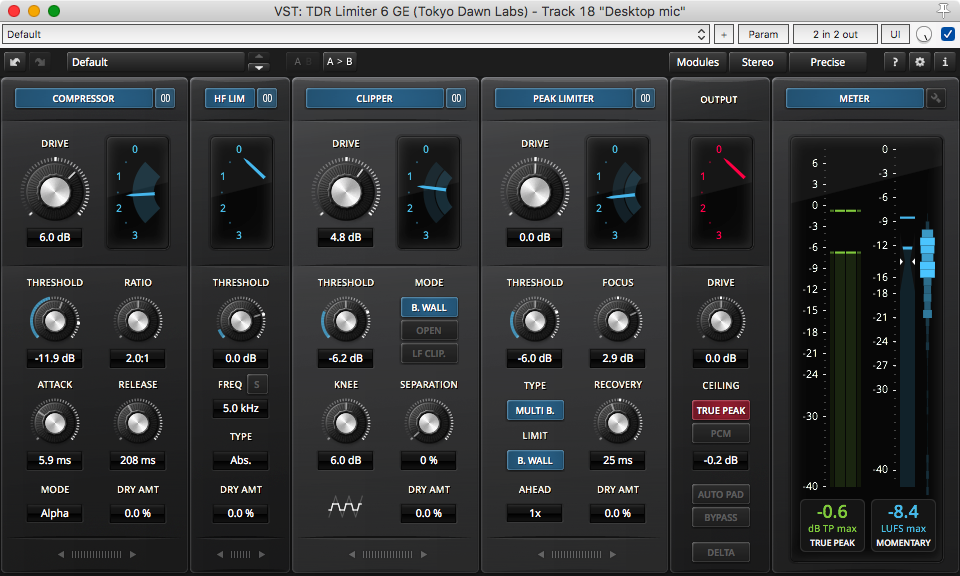Click the Param button

[763, 34]
